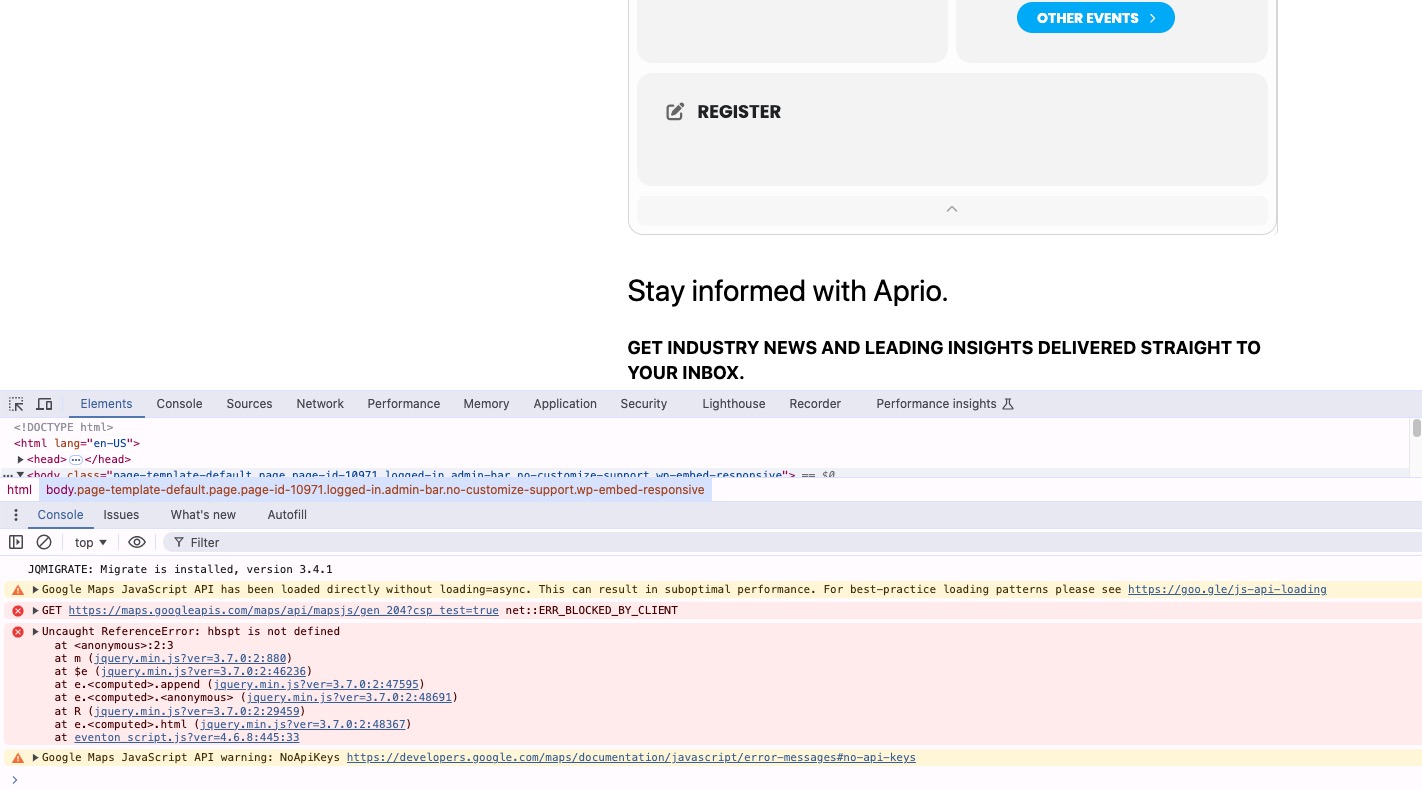The image size is (1422, 790).
Task: Open the Network tab
Action: tap(320, 404)
